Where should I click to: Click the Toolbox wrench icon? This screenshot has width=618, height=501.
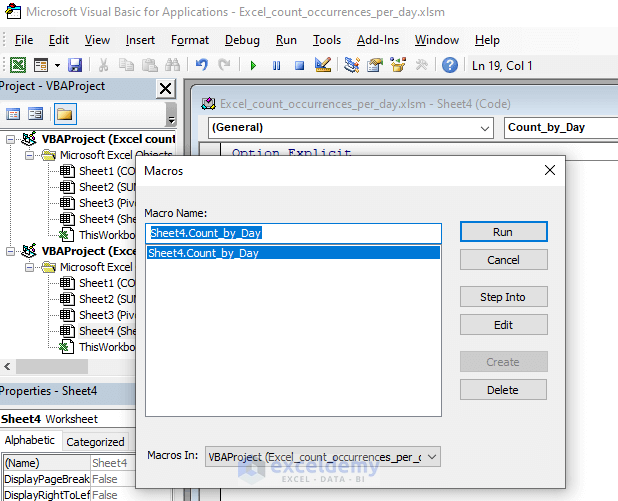[421, 65]
